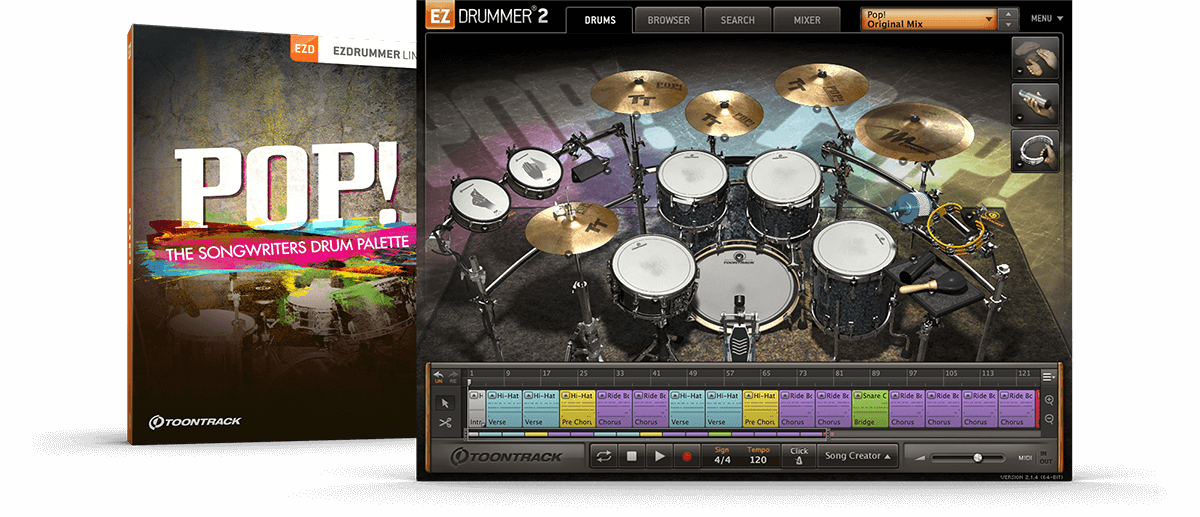The image size is (1200, 517).
Task: Click the Sign 4/4 time signature field
Action: (722, 456)
